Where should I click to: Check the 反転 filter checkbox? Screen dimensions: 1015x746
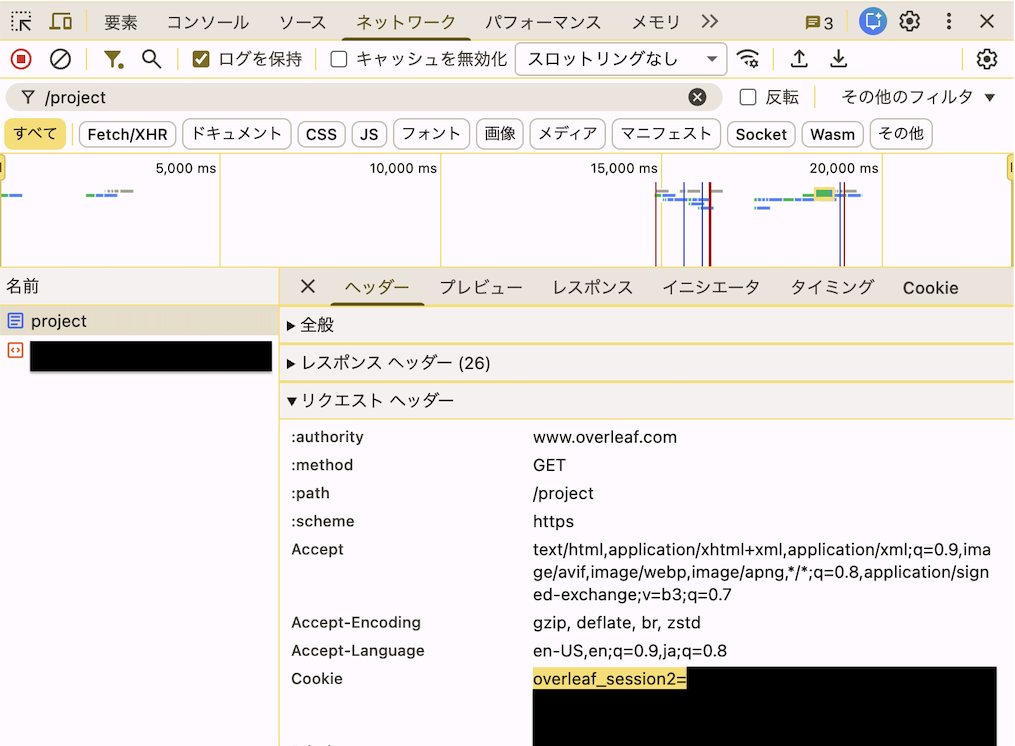coord(746,97)
